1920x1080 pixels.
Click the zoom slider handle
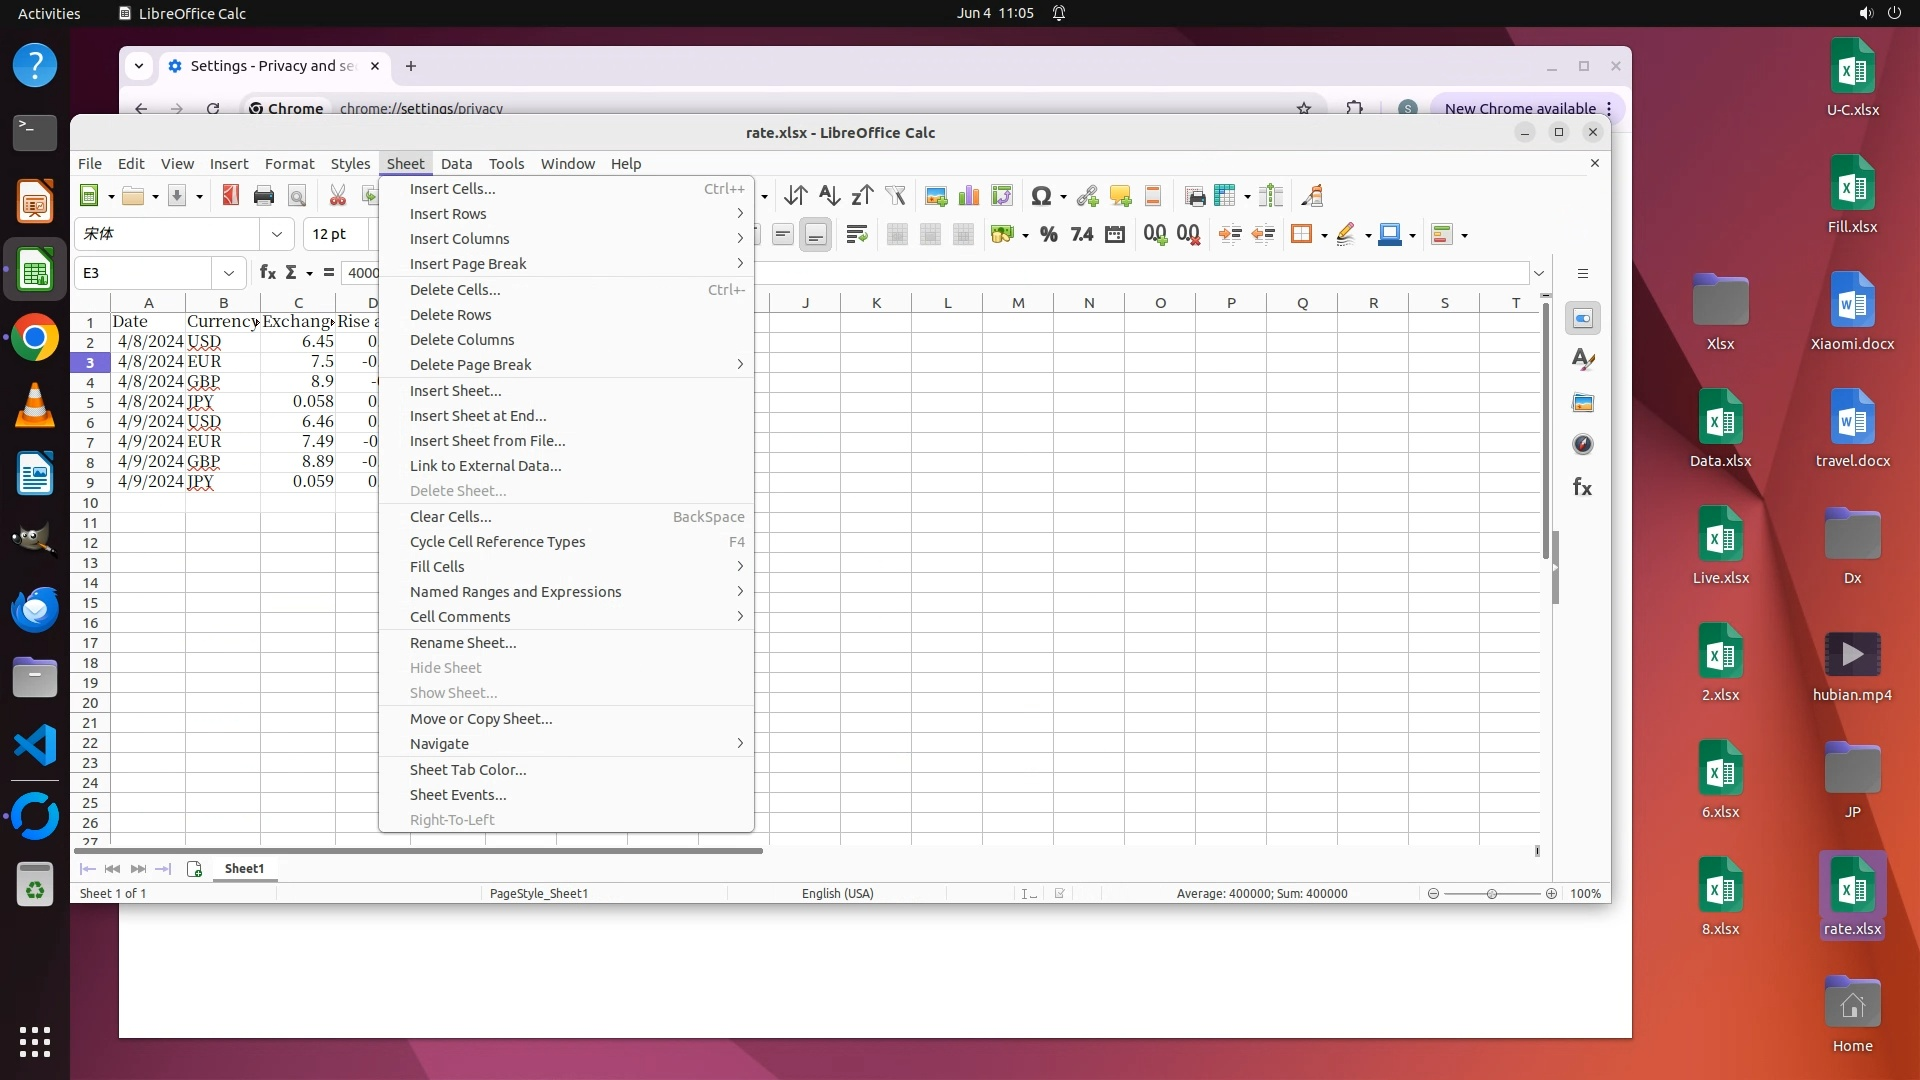tap(1492, 894)
